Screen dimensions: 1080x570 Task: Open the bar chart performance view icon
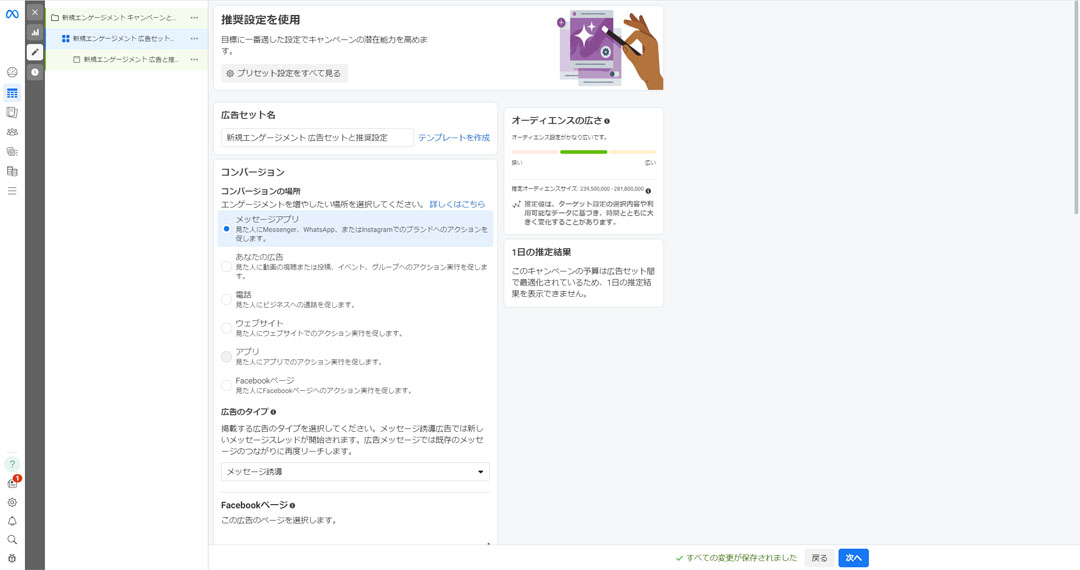pyautogui.click(x=35, y=32)
